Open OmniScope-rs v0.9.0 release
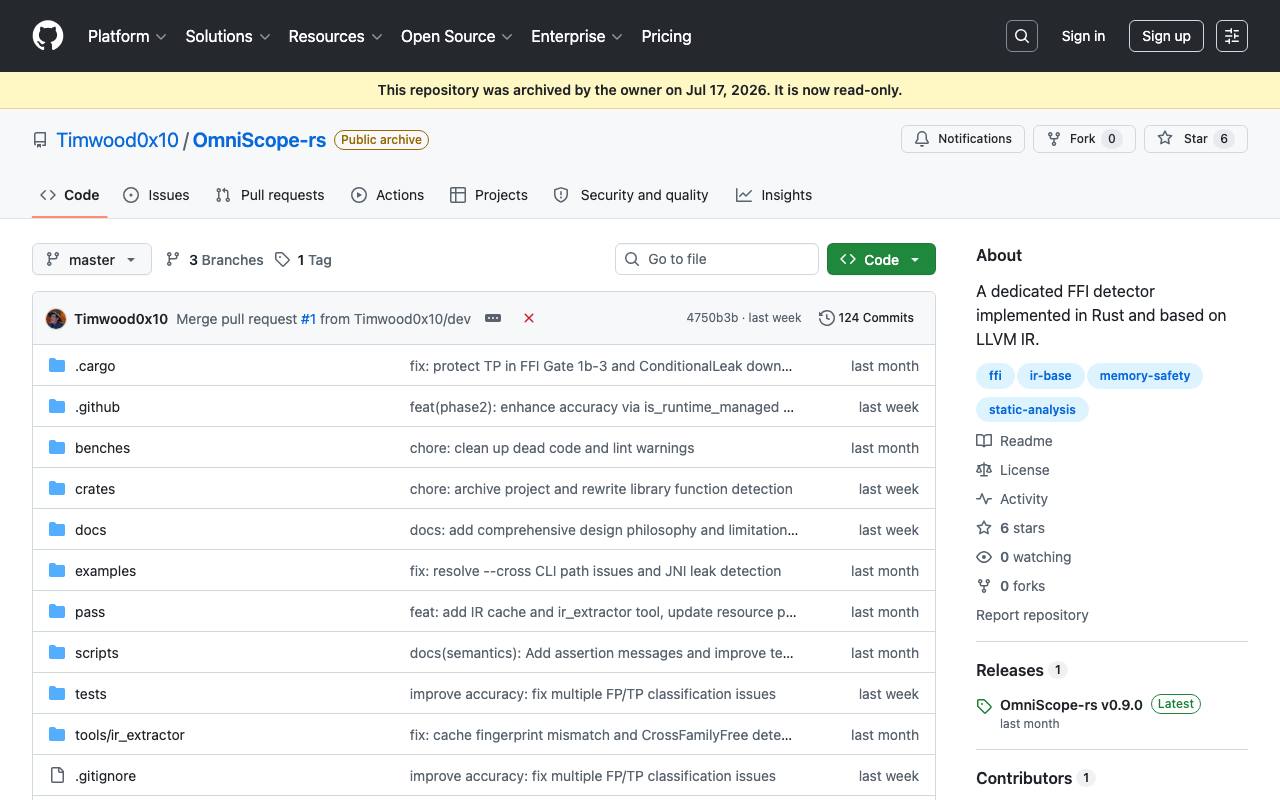 point(1071,705)
